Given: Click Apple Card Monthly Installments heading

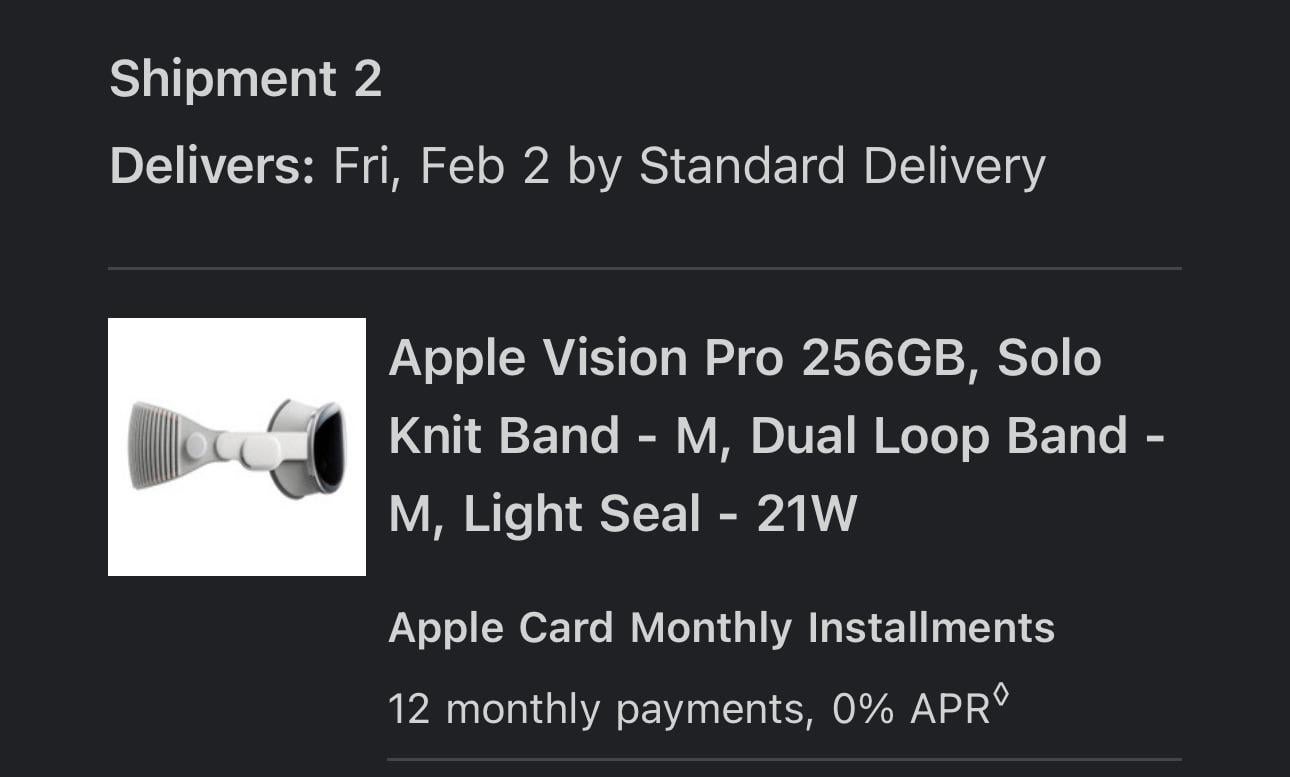Looking at the screenshot, I should coord(721,628).
